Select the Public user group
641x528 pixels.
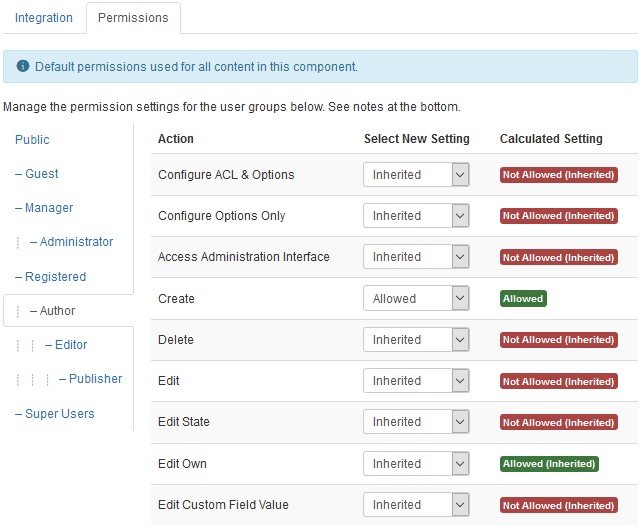coord(32,140)
